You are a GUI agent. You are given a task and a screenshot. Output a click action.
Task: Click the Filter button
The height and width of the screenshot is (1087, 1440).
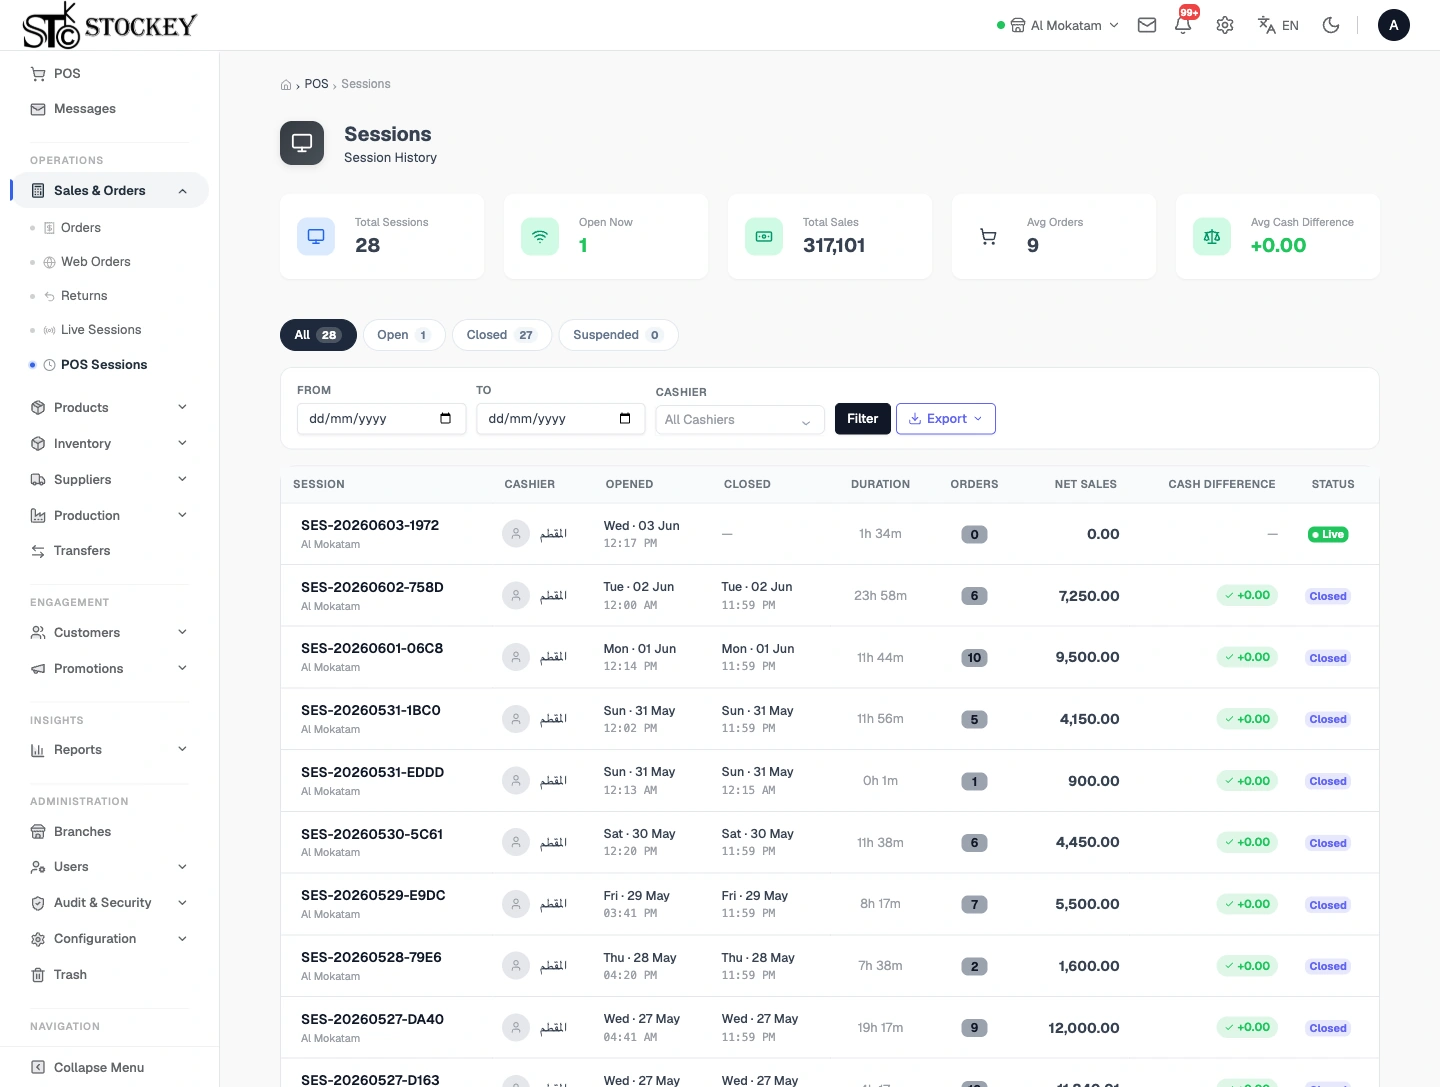863,419
